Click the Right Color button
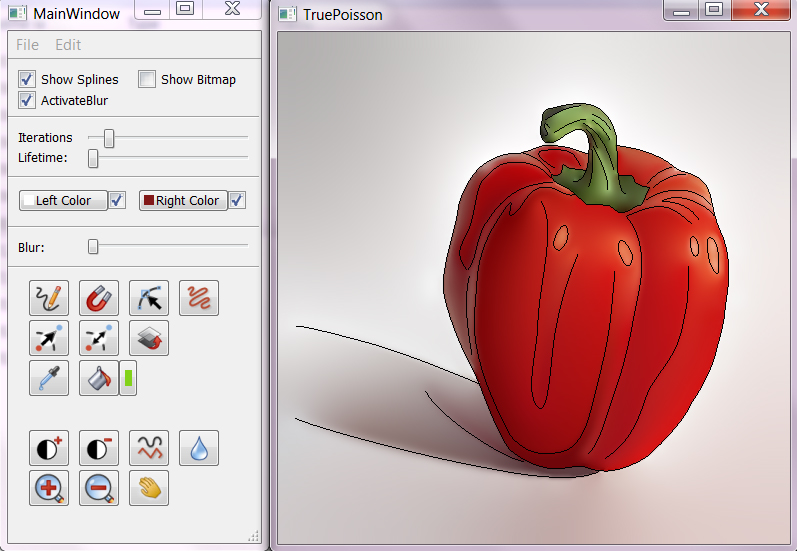Viewport: 797px width, 551px height. coord(183,200)
